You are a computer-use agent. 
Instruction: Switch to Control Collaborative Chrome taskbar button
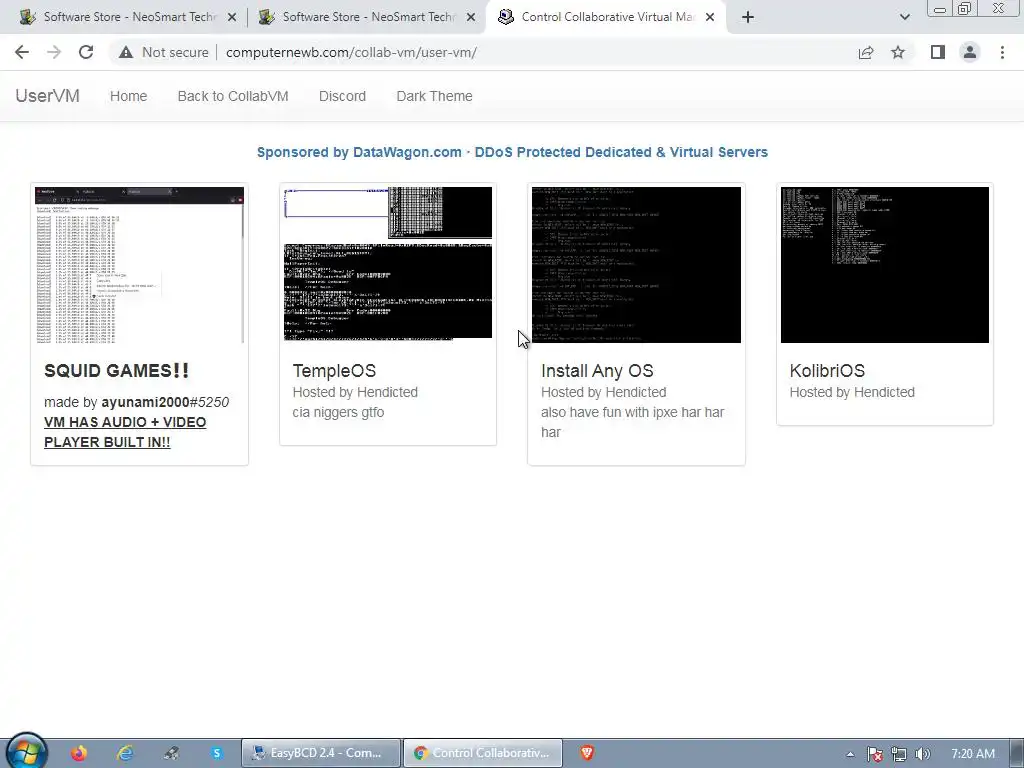[483, 753]
